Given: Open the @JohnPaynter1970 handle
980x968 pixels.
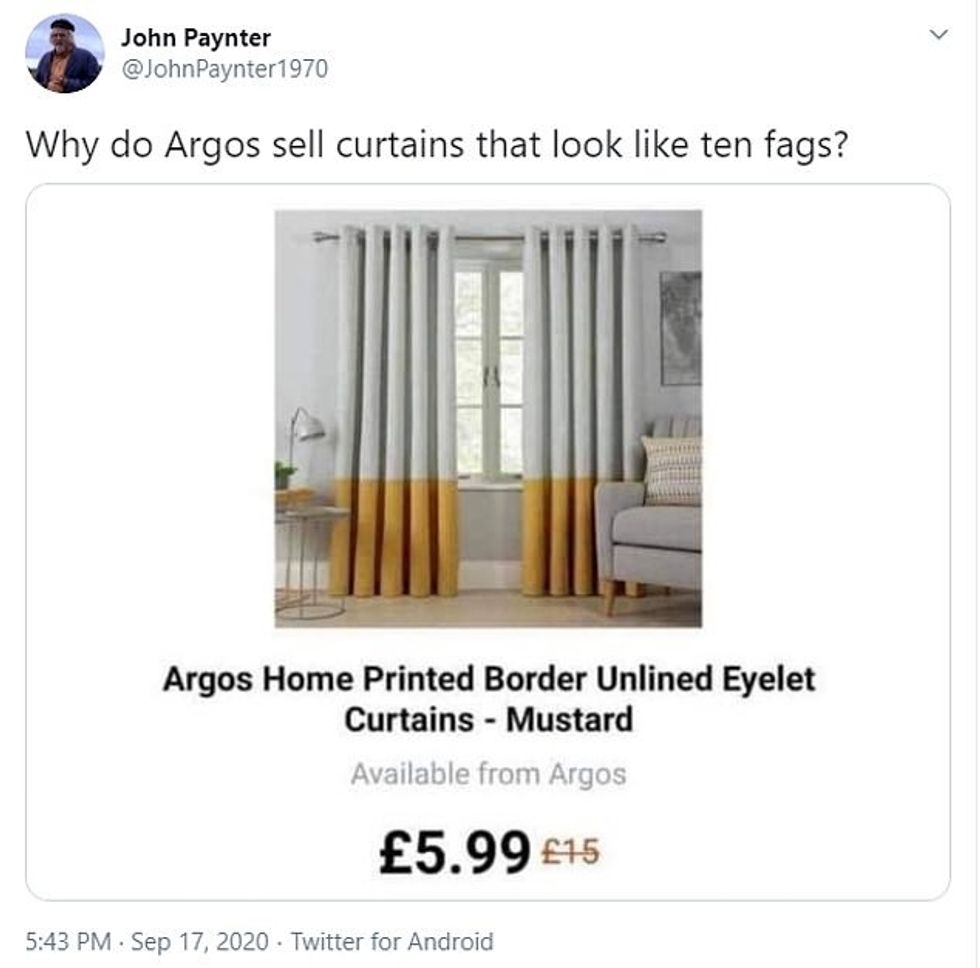Looking at the screenshot, I should point(224,69).
